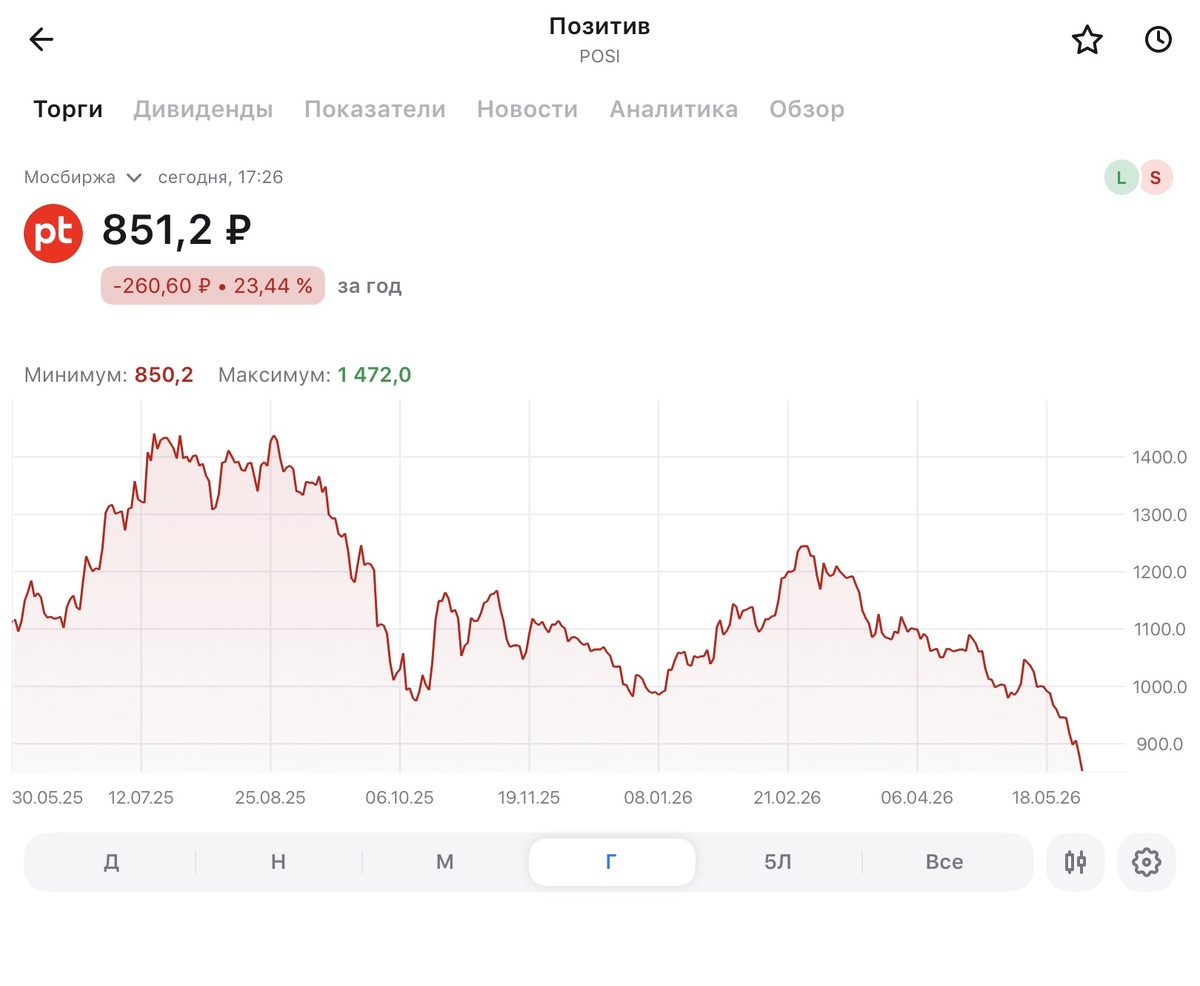Tap the Positive Technologies pt logo
This screenshot has height=986, width=1200.
tap(53, 233)
